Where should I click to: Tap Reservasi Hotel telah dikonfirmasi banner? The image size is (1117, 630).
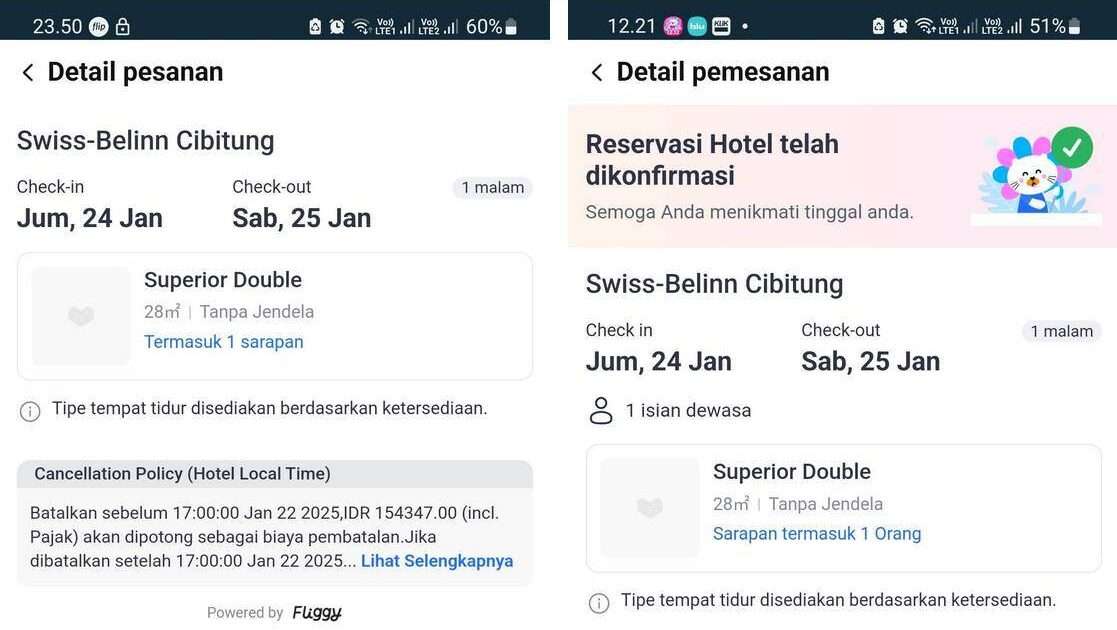(x=842, y=176)
